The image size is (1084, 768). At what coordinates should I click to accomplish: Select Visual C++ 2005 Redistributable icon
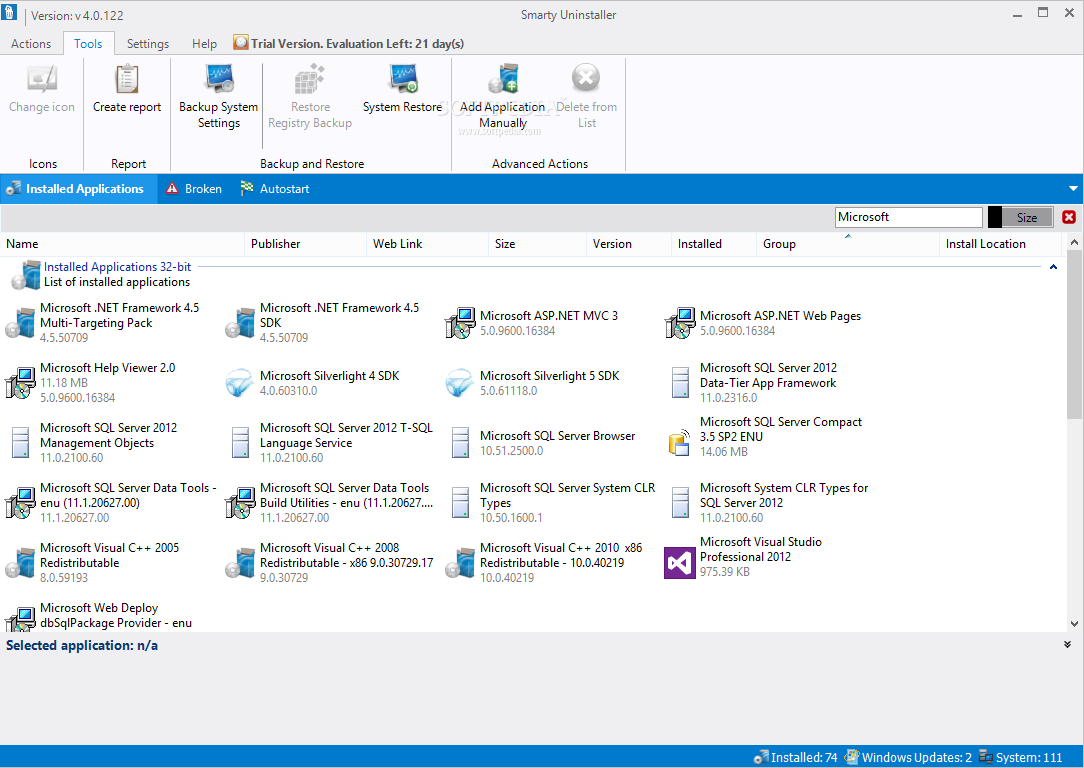click(x=20, y=563)
